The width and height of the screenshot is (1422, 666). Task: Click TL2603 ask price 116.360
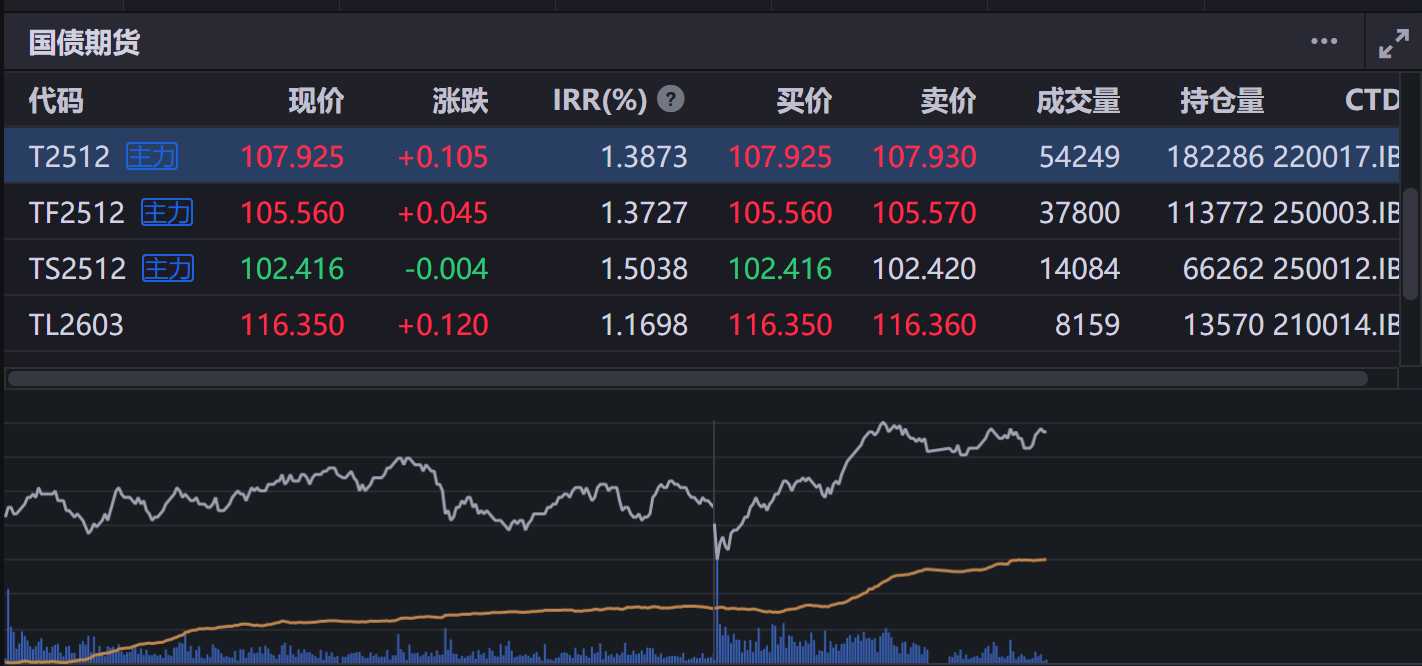click(x=924, y=325)
